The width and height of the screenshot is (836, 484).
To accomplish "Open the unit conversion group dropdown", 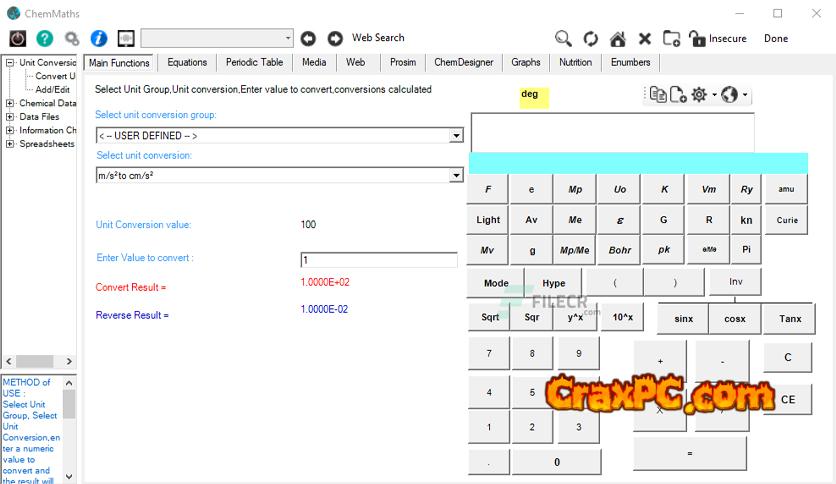I will [x=457, y=136].
